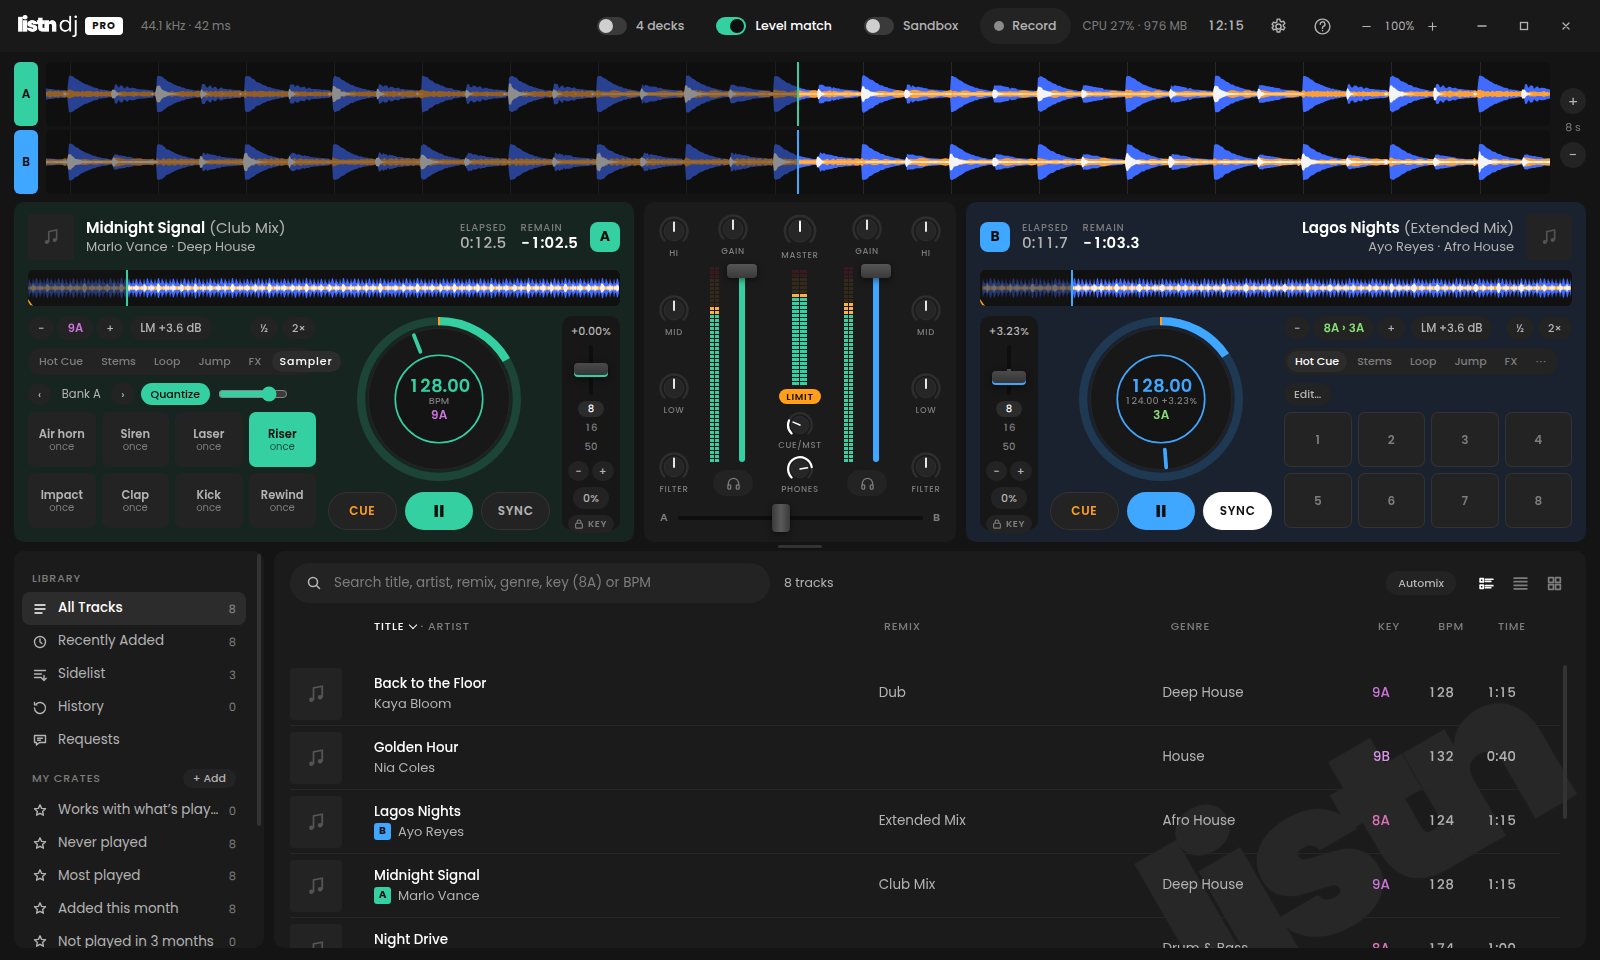
Task: Click the deck B album art placeholder
Action: pos(1549,237)
